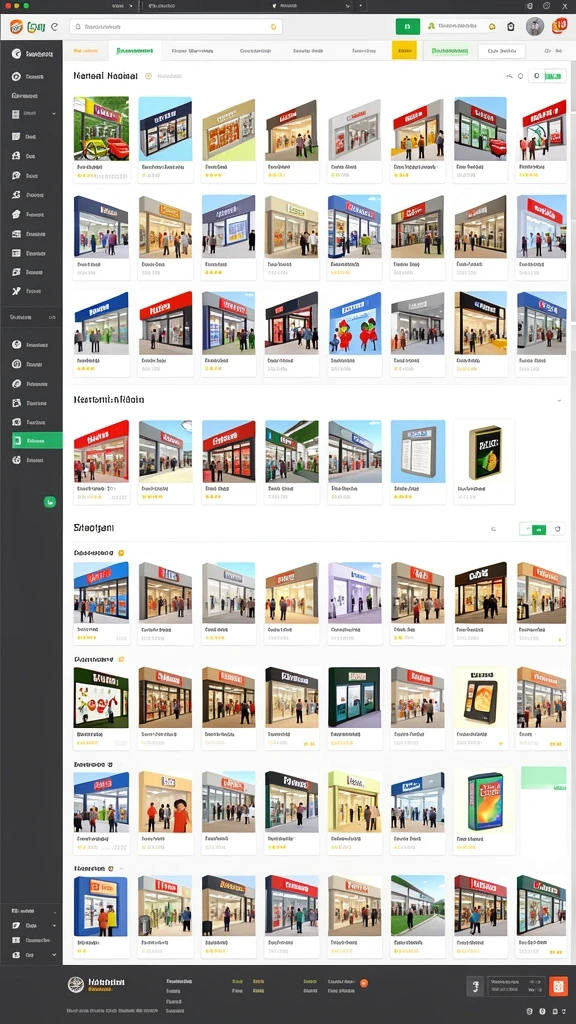Click the yellow icon inside the search field
576x1024 pixels.
274,27
